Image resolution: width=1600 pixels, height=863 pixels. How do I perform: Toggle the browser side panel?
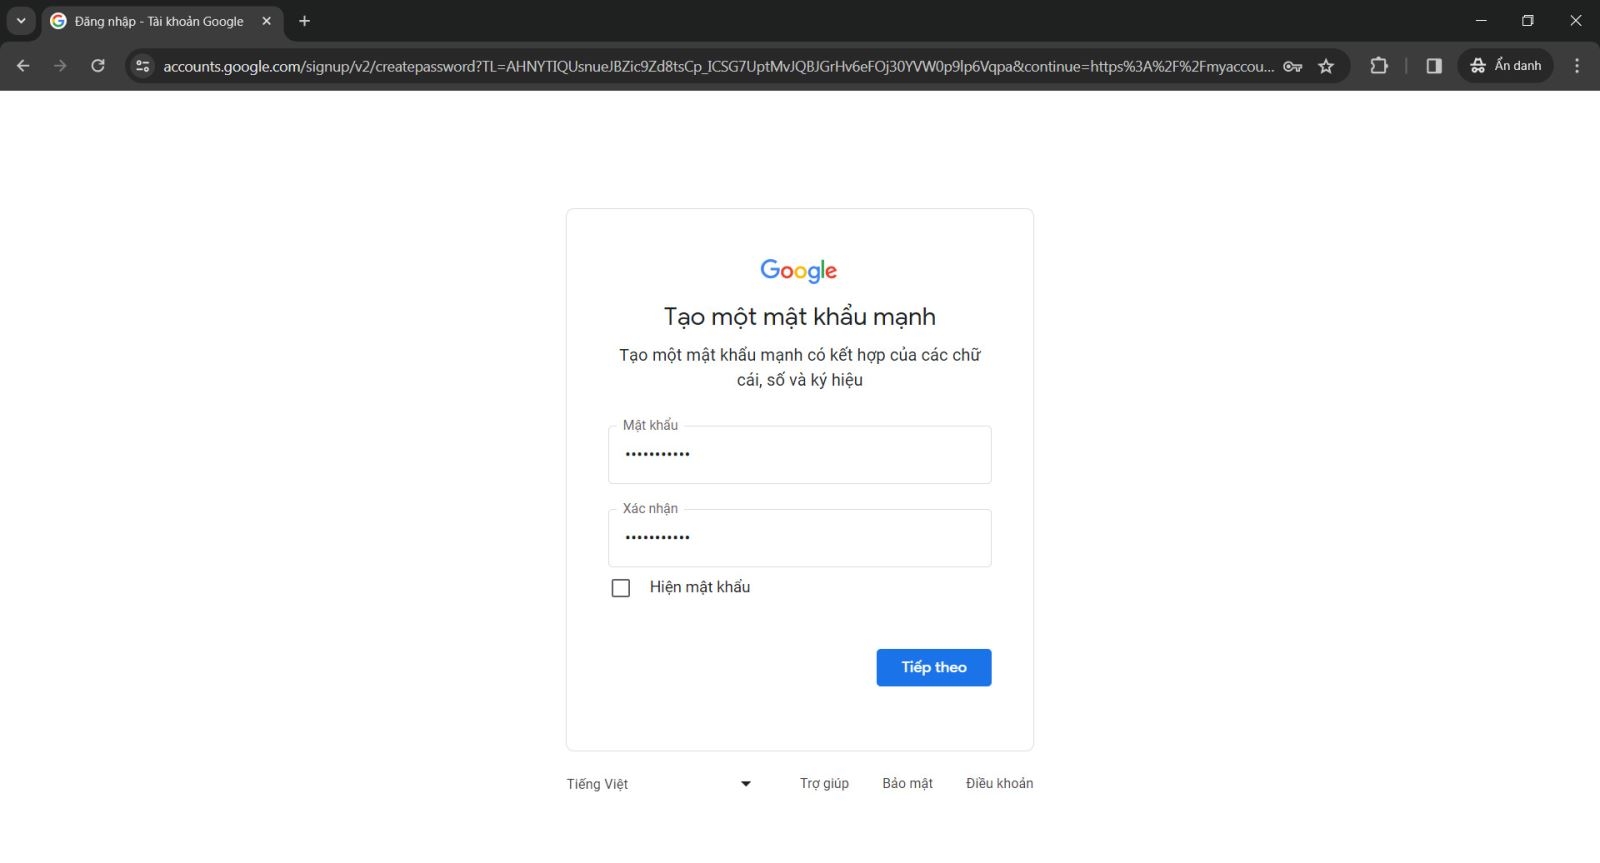pyautogui.click(x=1434, y=66)
